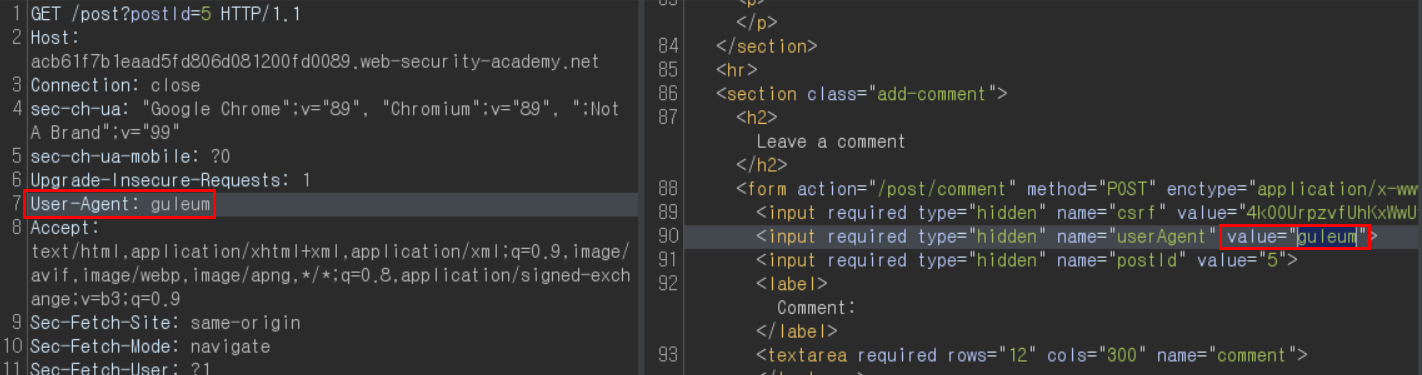
Task: Click the section class="add-comment" line
Action: (x=862, y=94)
